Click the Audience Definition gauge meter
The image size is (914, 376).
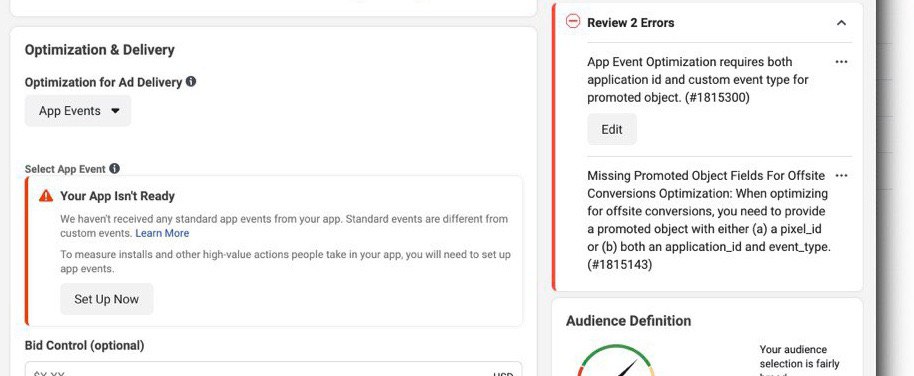617,360
